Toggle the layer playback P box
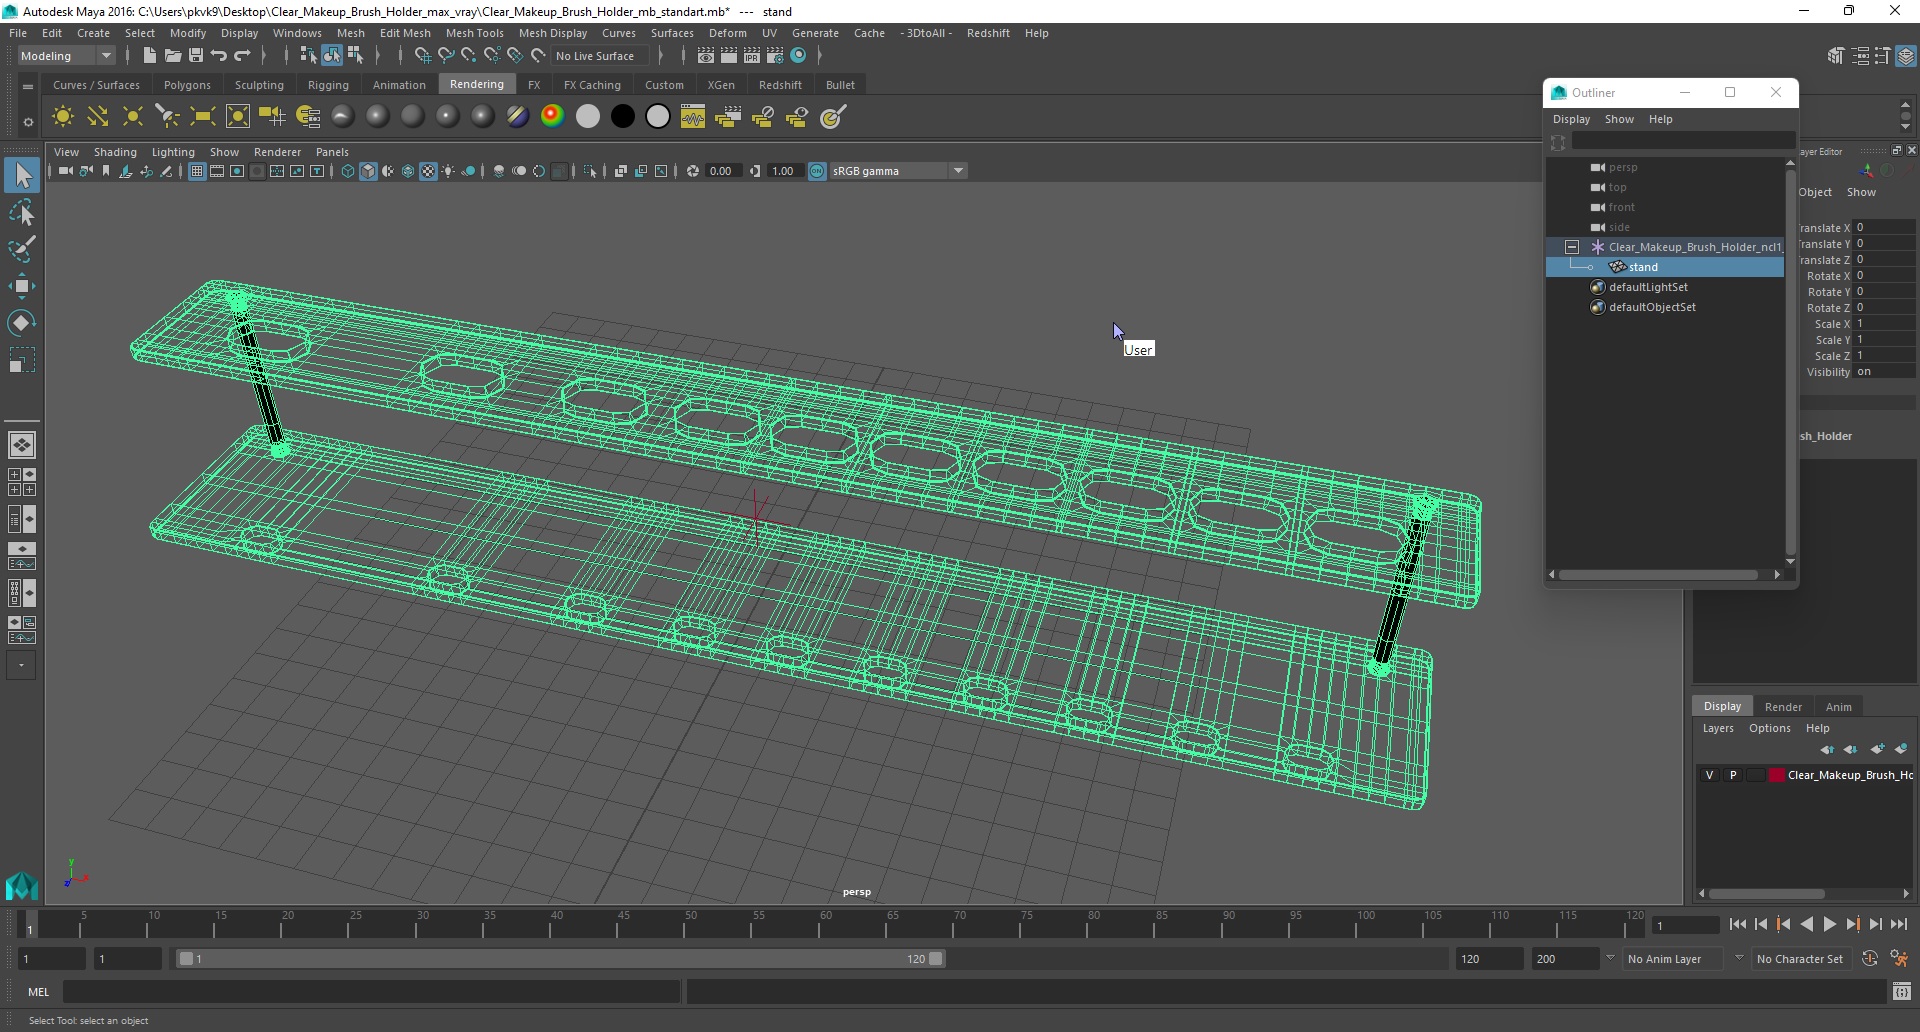This screenshot has height=1032, width=1920. click(1733, 775)
